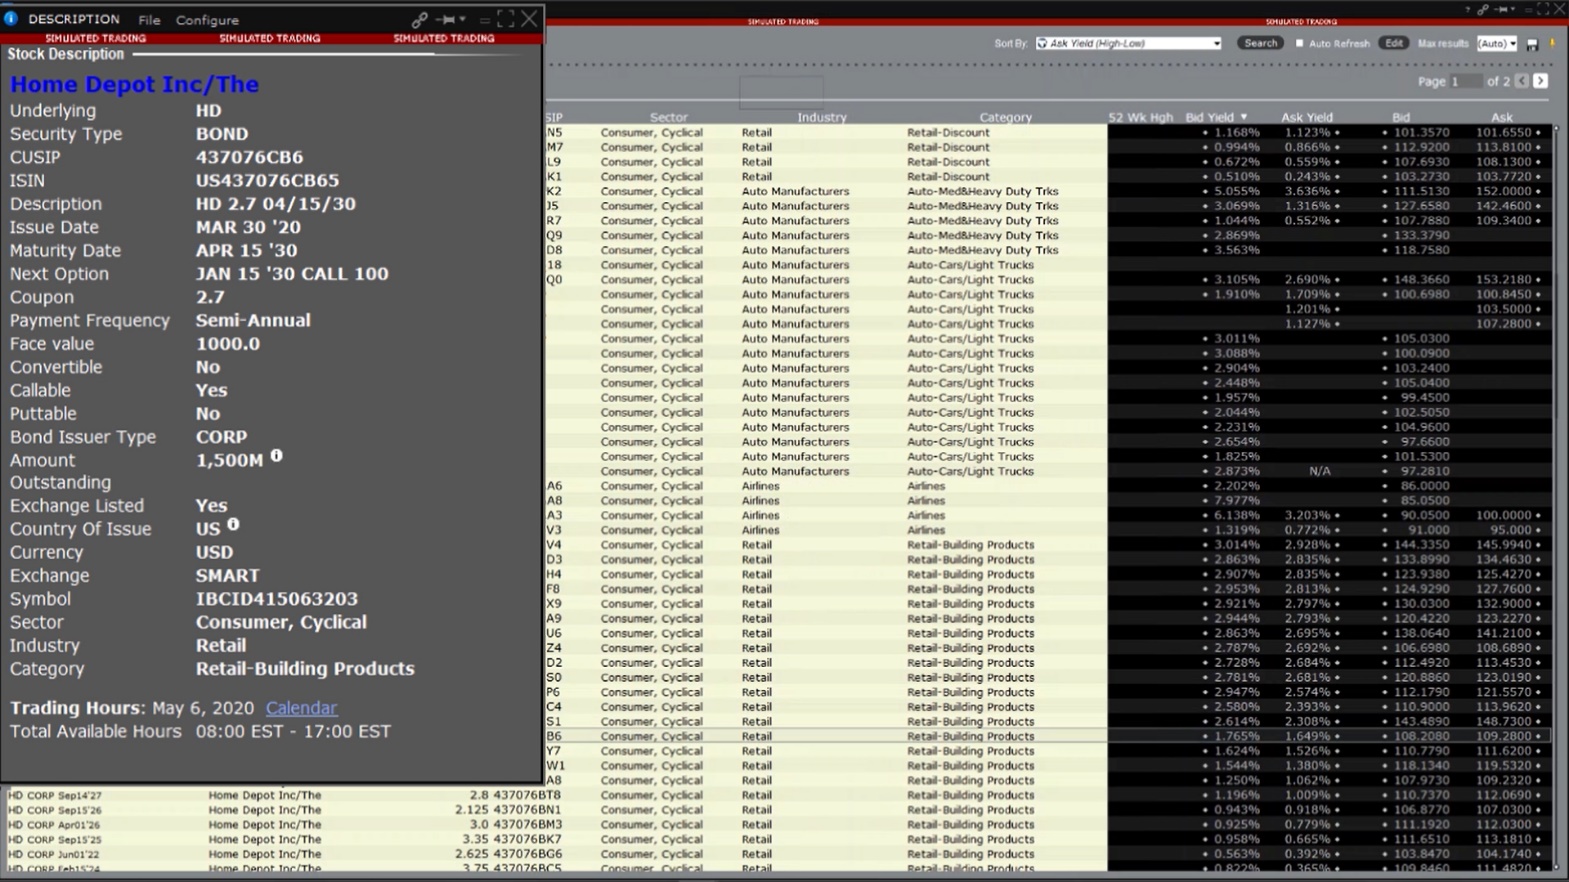The width and height of the screenshot is (1569, 882).
Task: Click info icon next to 1,500M amount
Action: tap(277, 456)
